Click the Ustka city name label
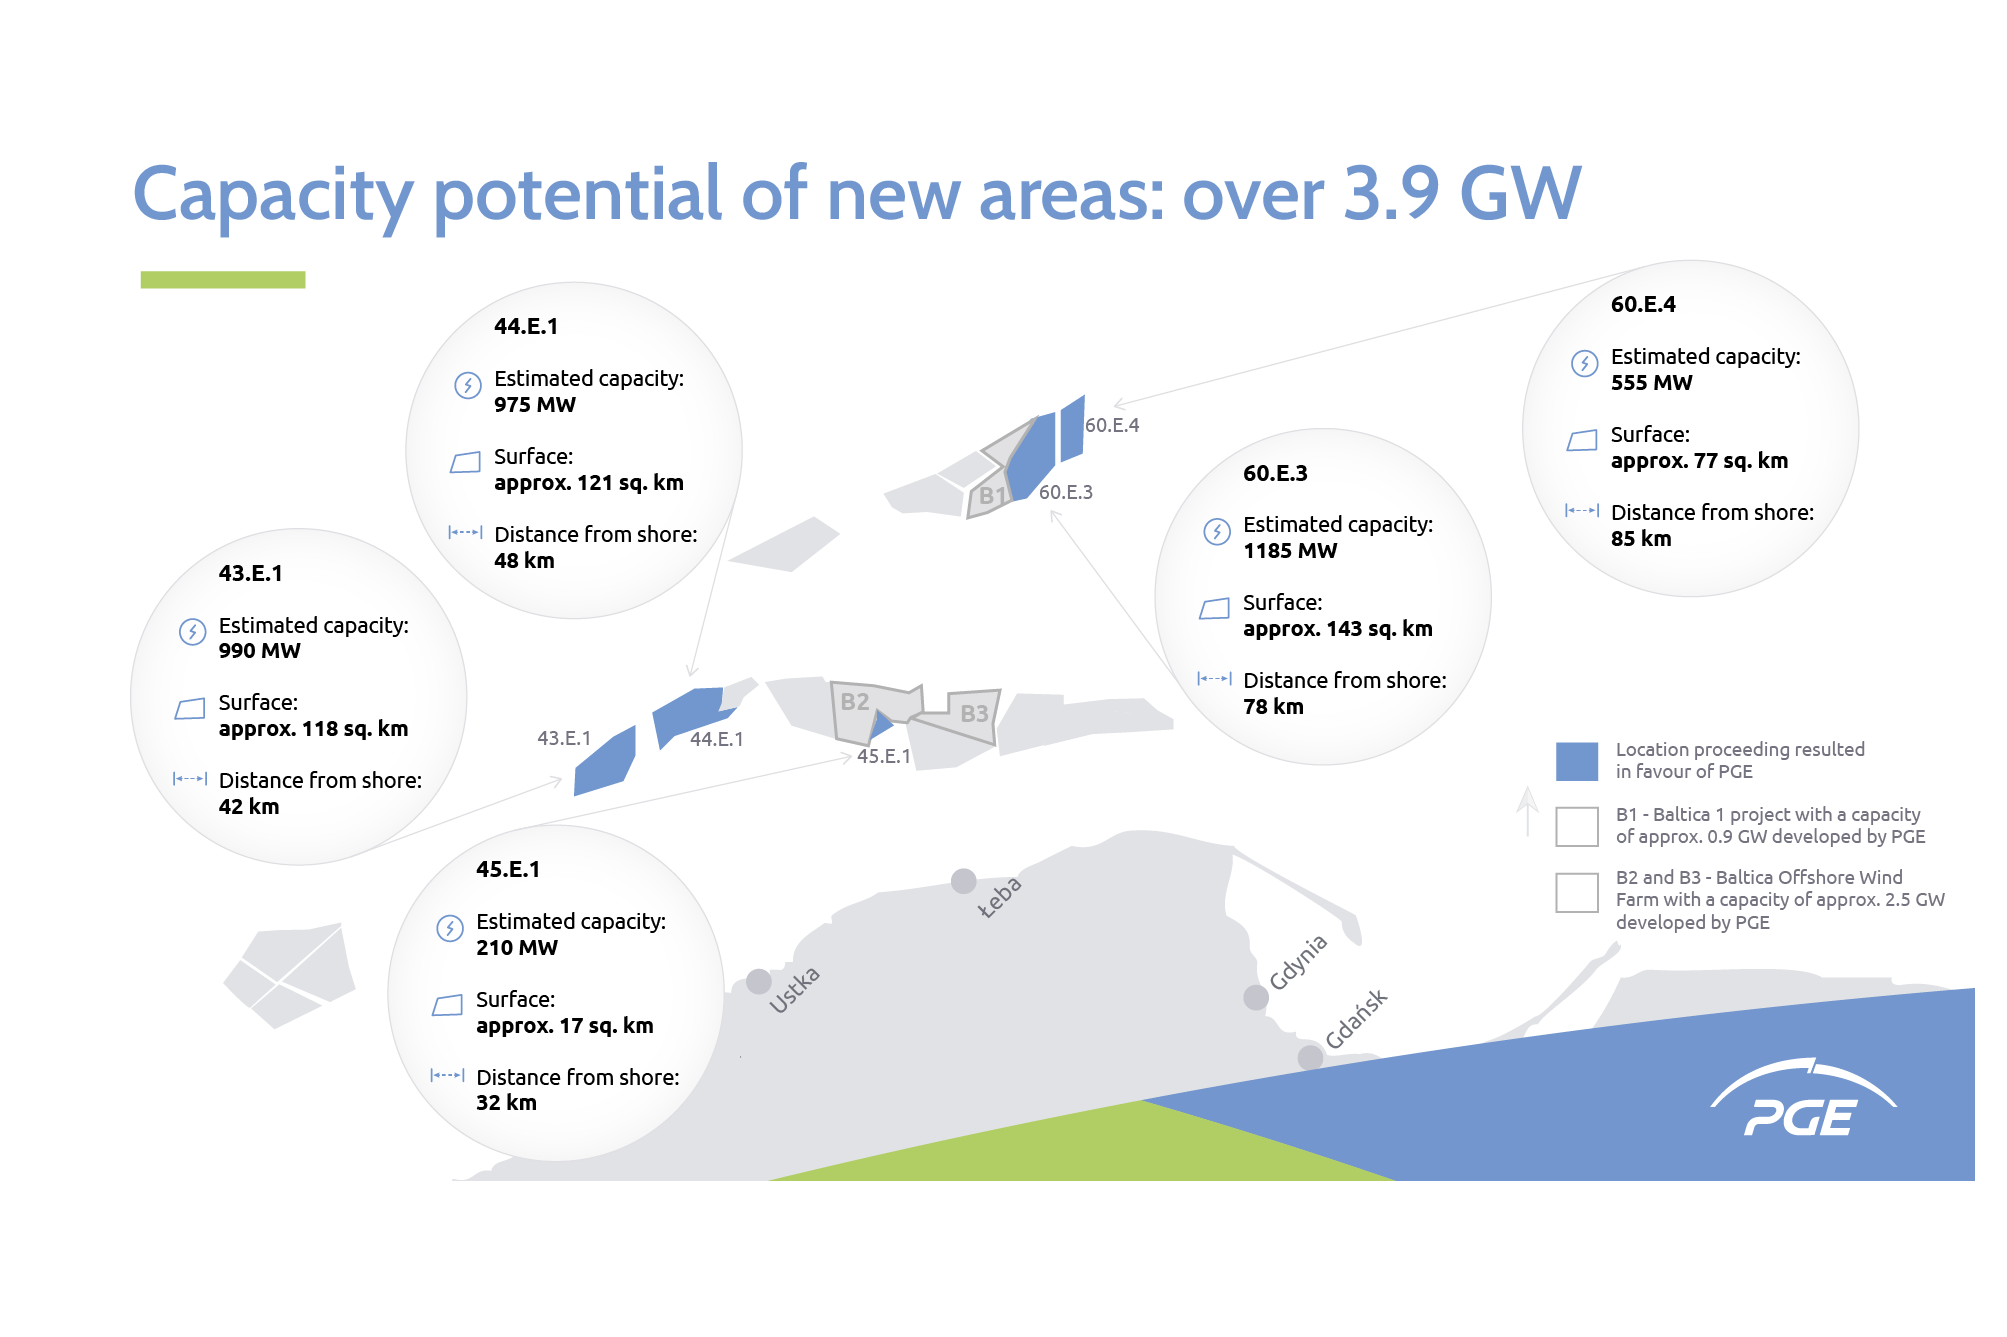 pyautogui.click(x=795, y=989)
